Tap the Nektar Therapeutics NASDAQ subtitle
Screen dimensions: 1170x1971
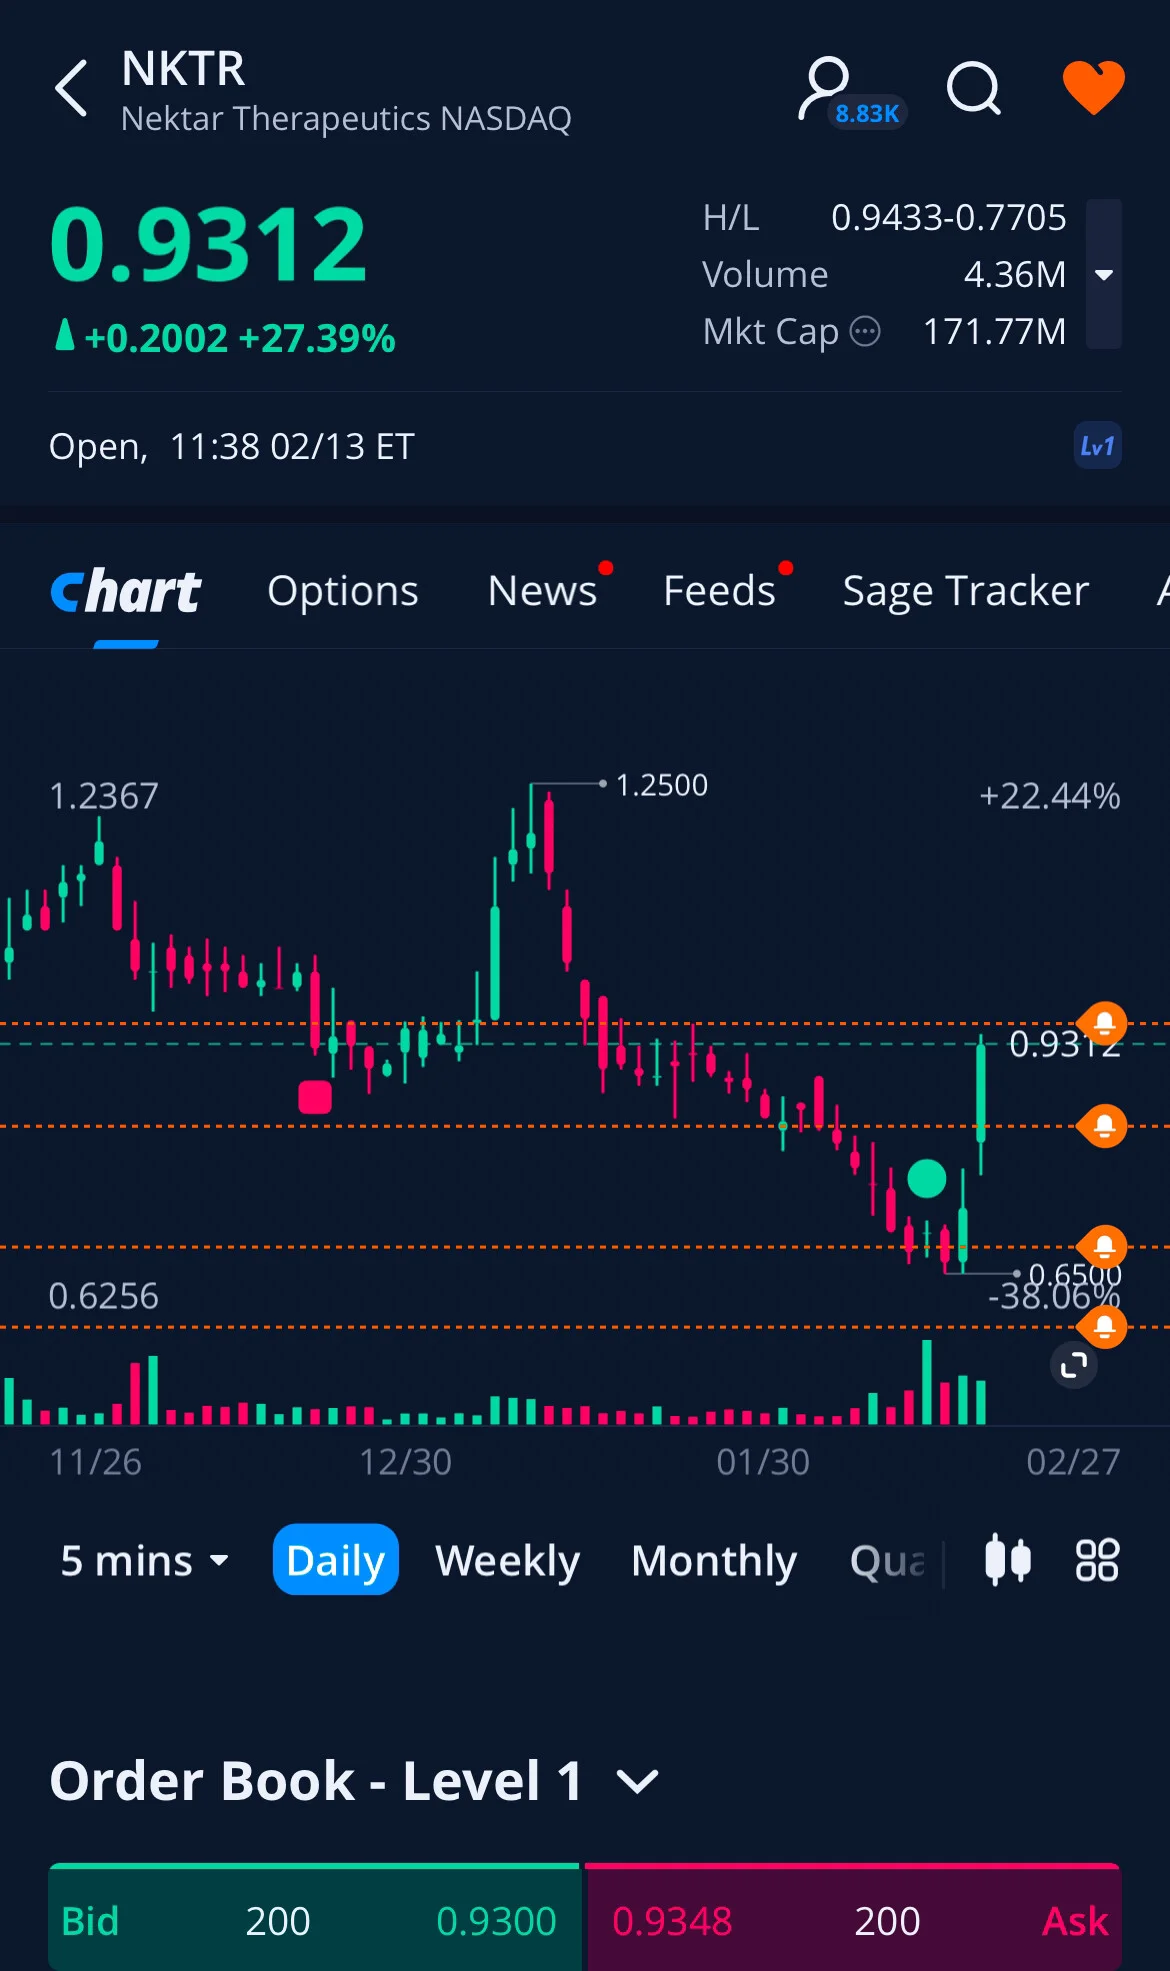(x=346, y=118)
